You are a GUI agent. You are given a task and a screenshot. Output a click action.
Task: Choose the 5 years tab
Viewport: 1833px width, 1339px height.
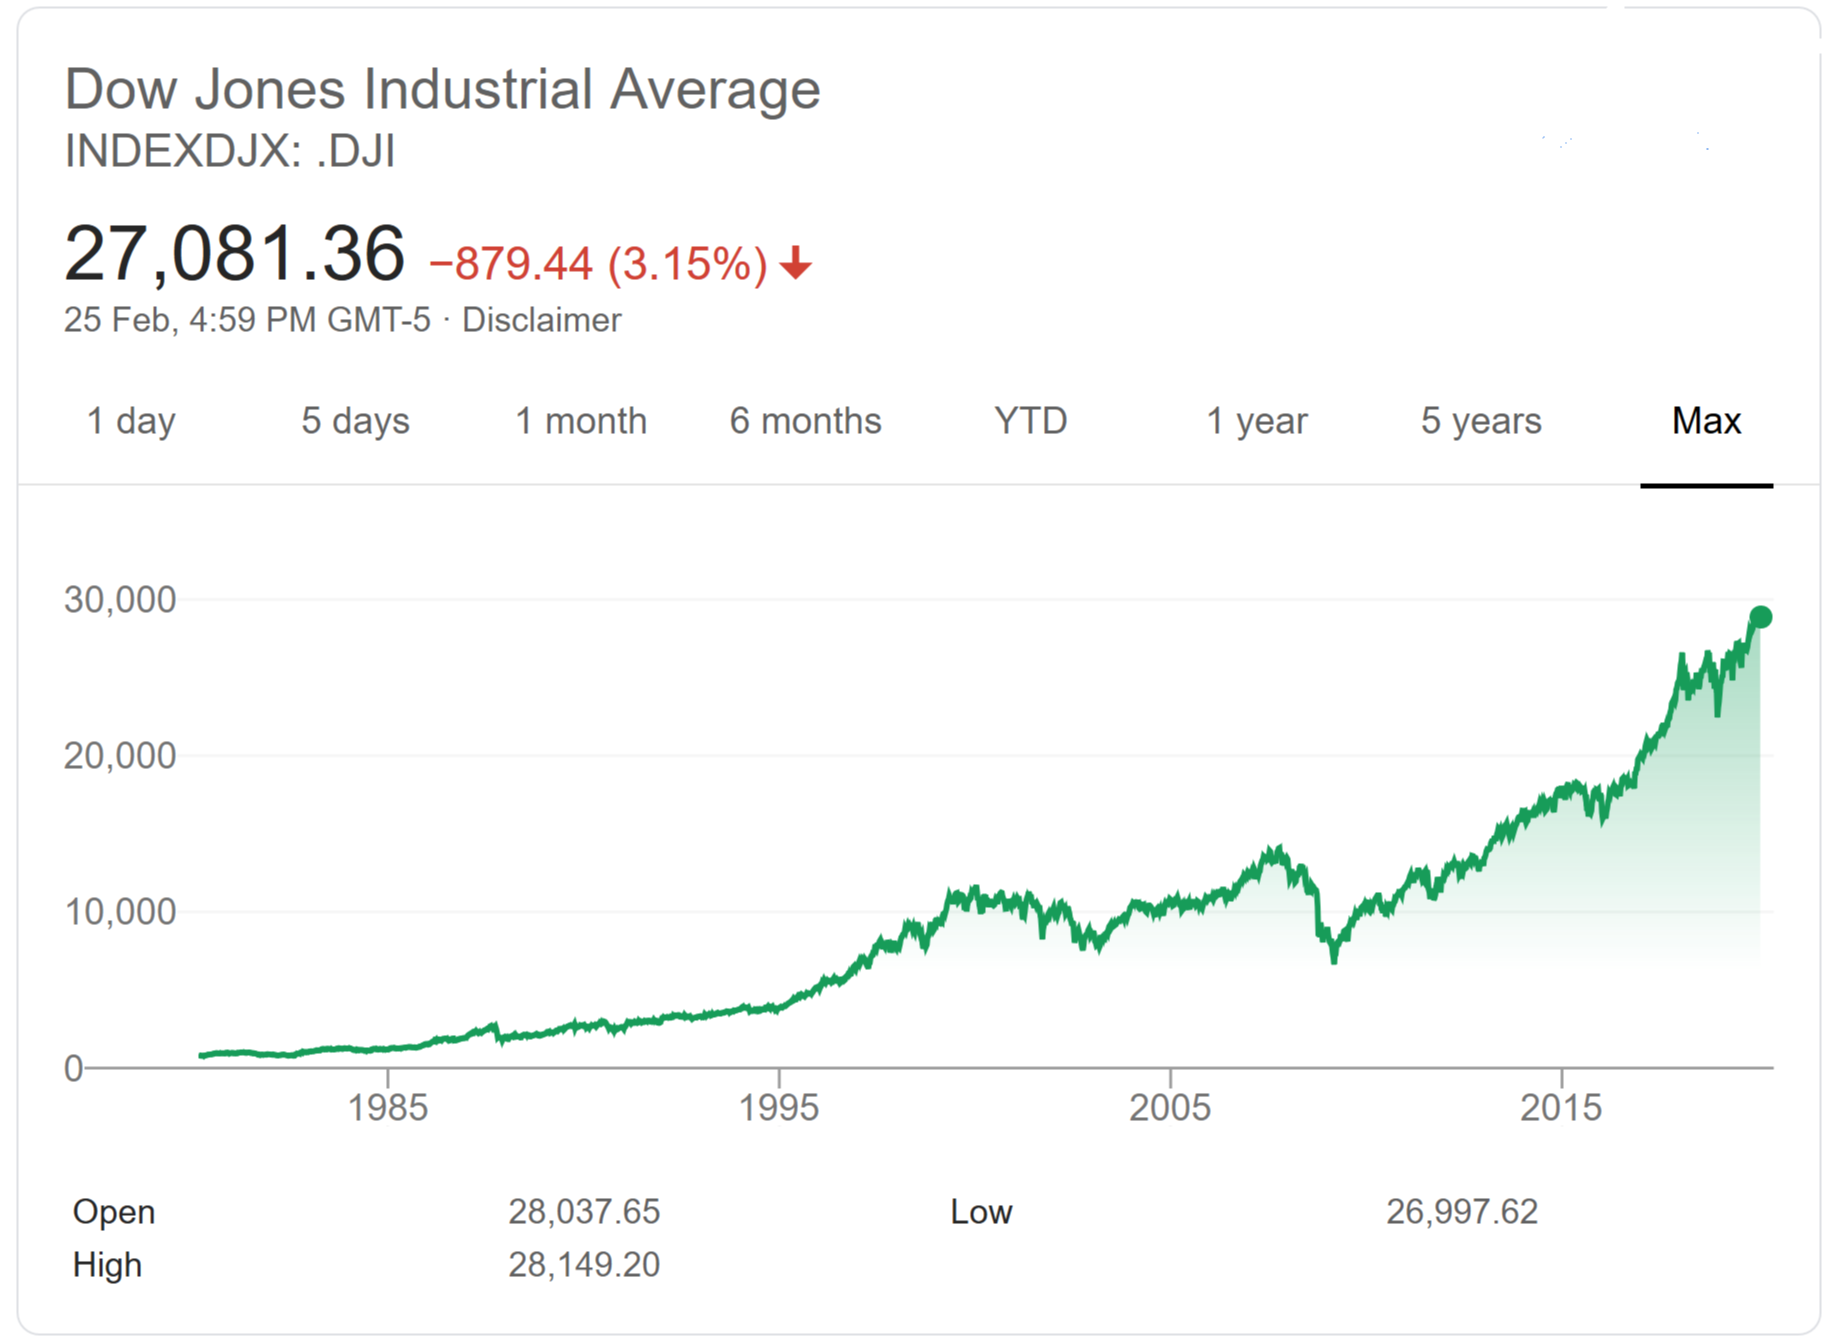tap(1481, 421)
